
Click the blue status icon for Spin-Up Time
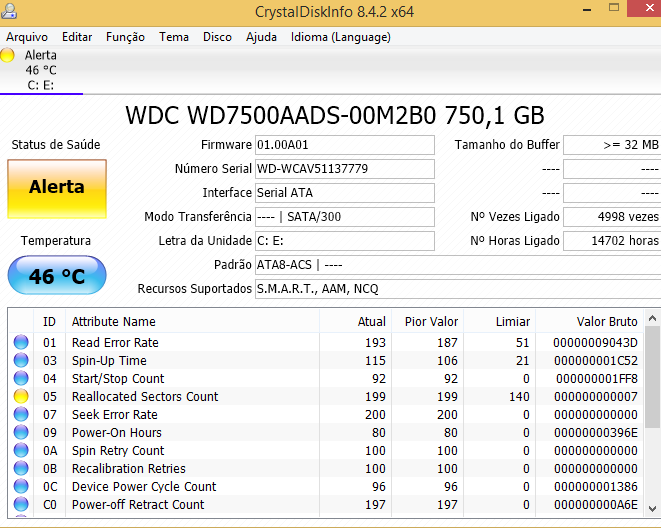pos(21,360)
